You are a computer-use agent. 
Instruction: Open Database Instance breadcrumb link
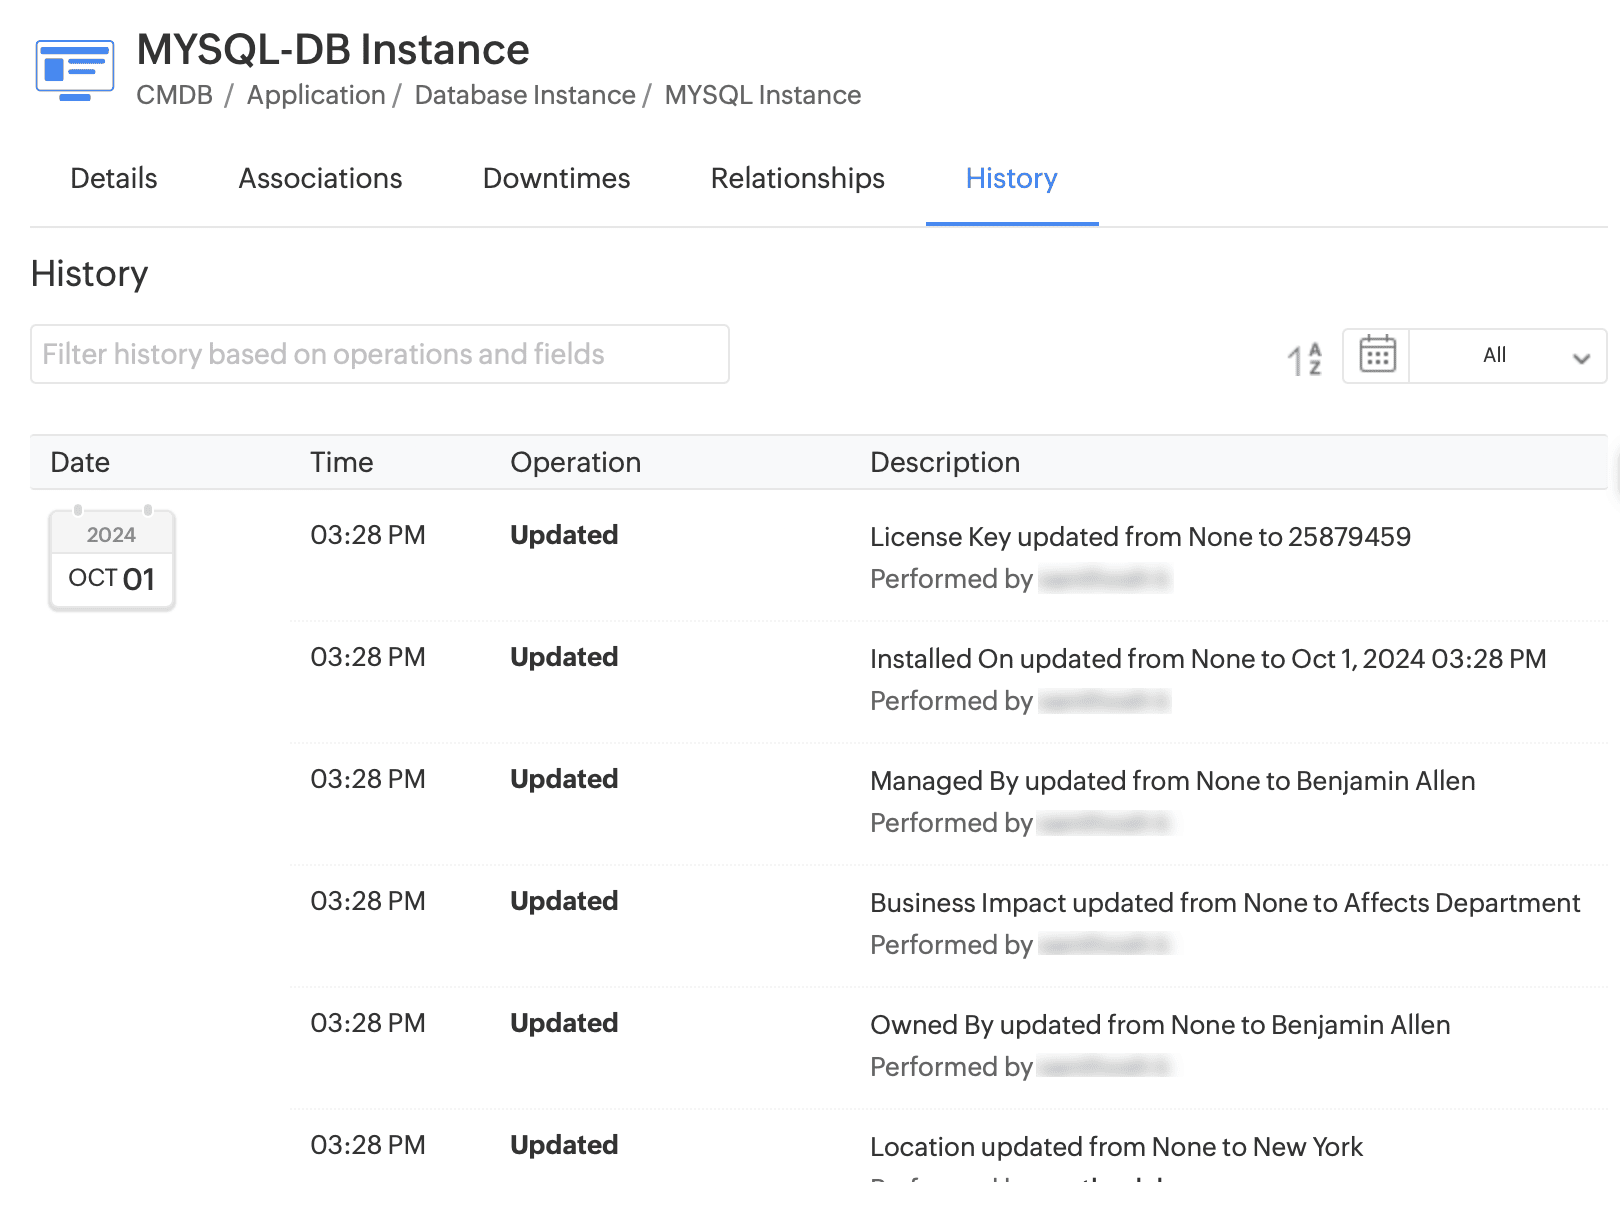point(525,95)
